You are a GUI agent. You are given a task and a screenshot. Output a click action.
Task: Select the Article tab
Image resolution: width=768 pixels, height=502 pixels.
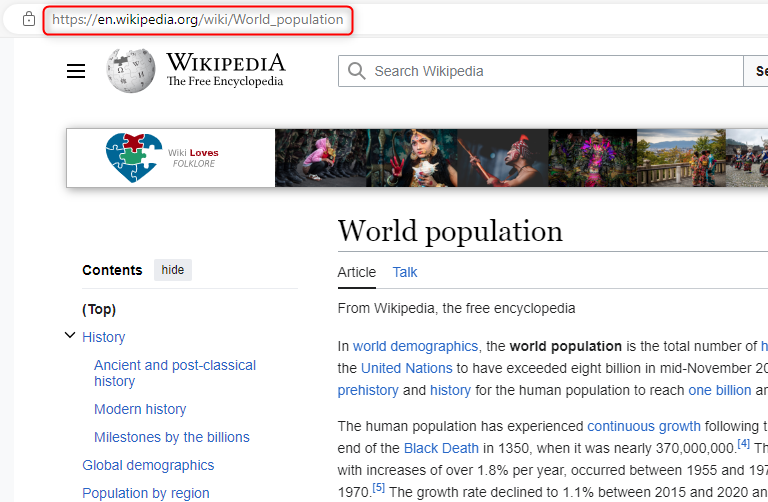click(357, 272)
